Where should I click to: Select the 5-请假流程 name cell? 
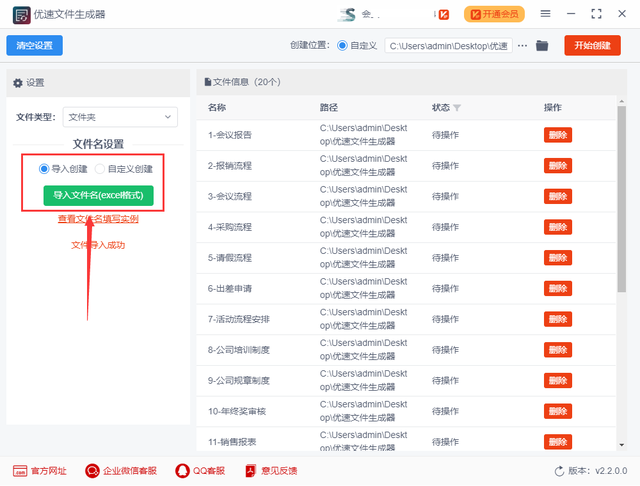pos(230,258)
